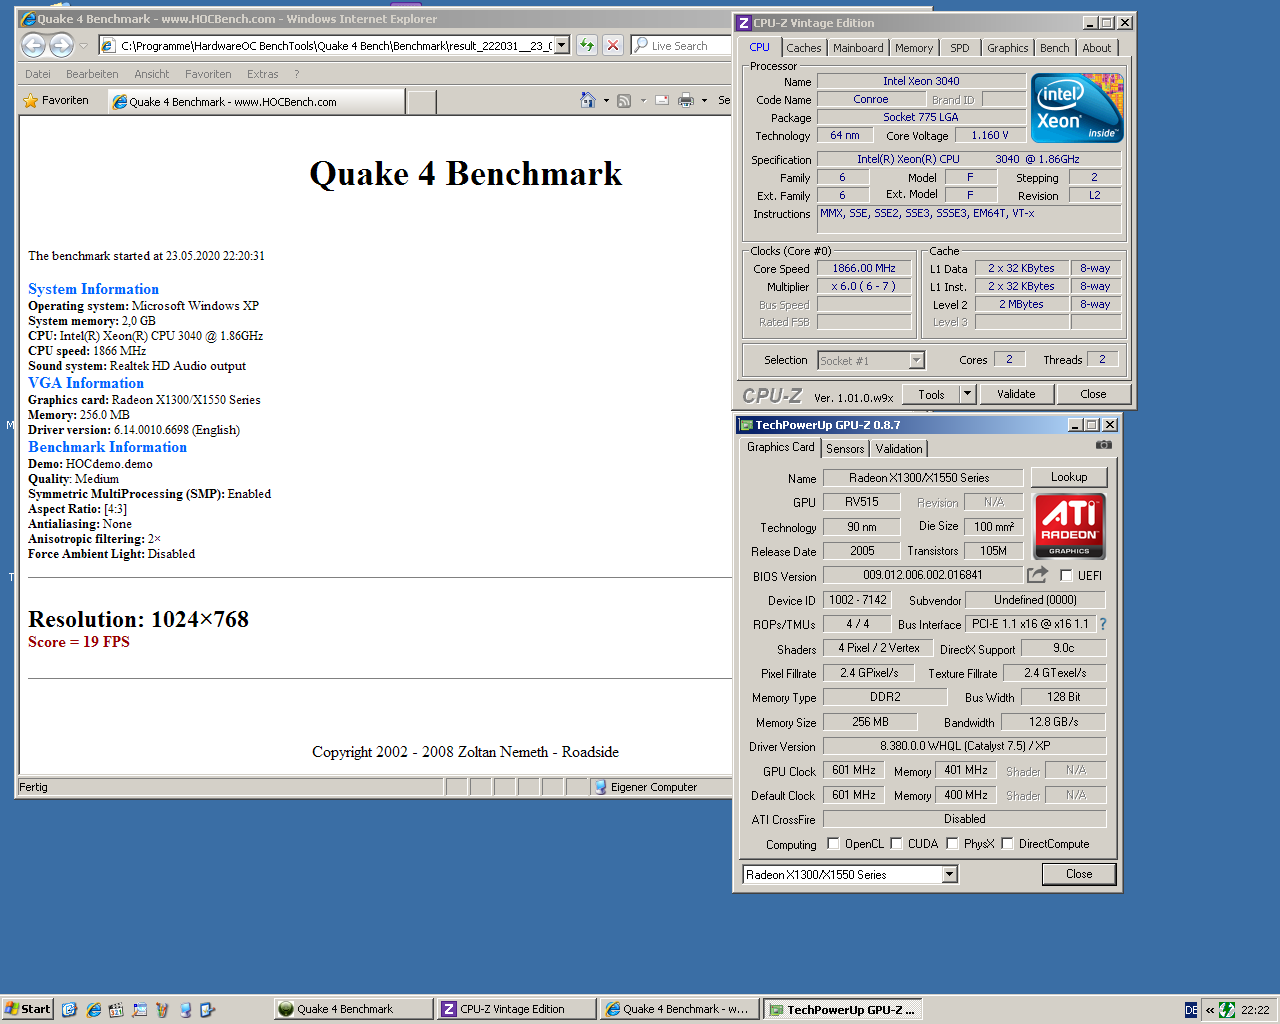Switch to the Validation tab in GPU-Z

(x=899, y=449)
